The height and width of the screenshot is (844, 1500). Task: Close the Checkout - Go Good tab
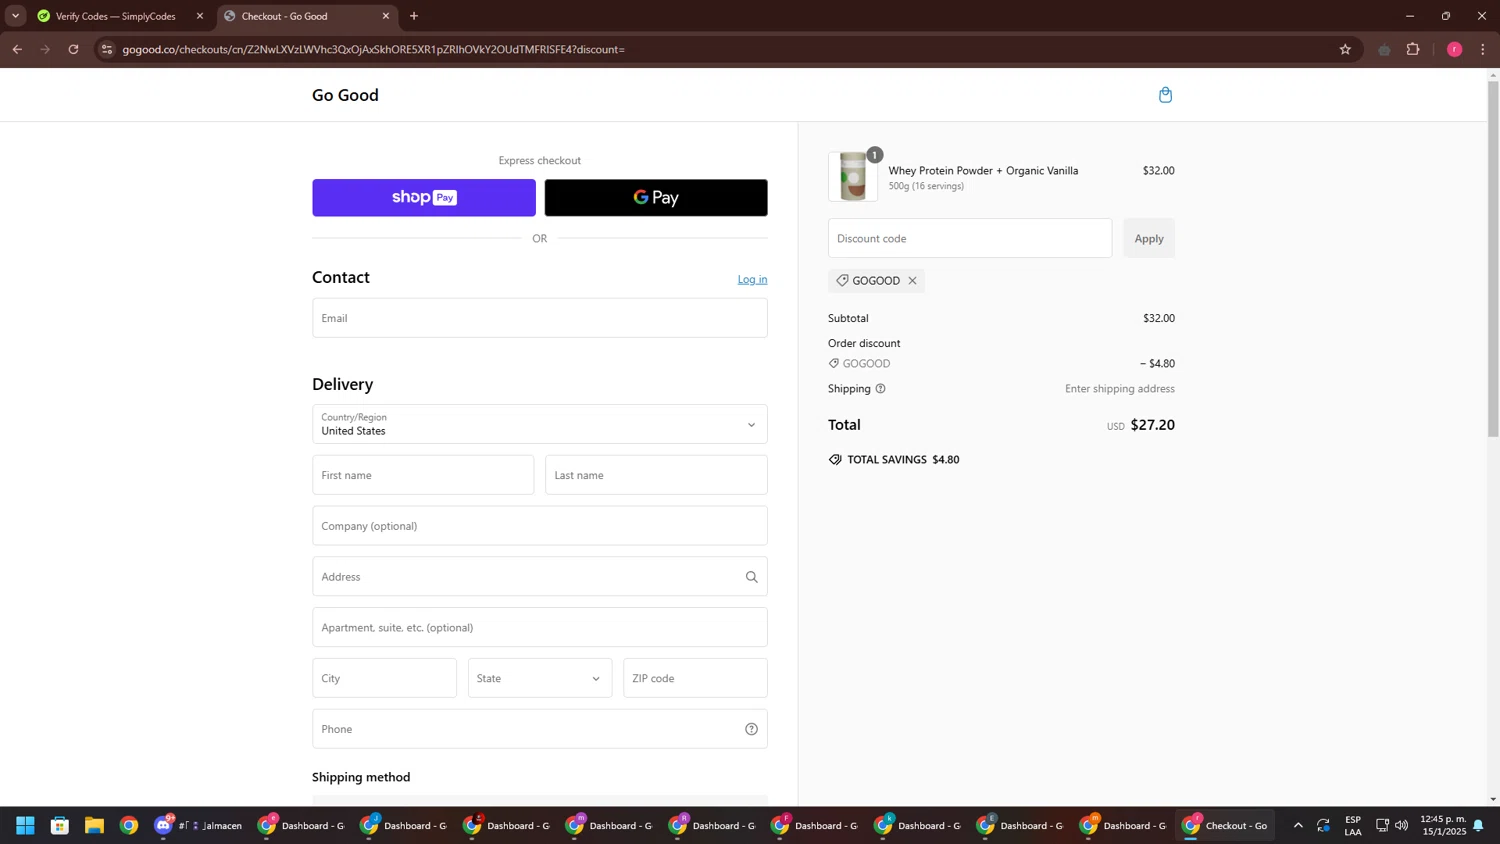tap(385, 16)
